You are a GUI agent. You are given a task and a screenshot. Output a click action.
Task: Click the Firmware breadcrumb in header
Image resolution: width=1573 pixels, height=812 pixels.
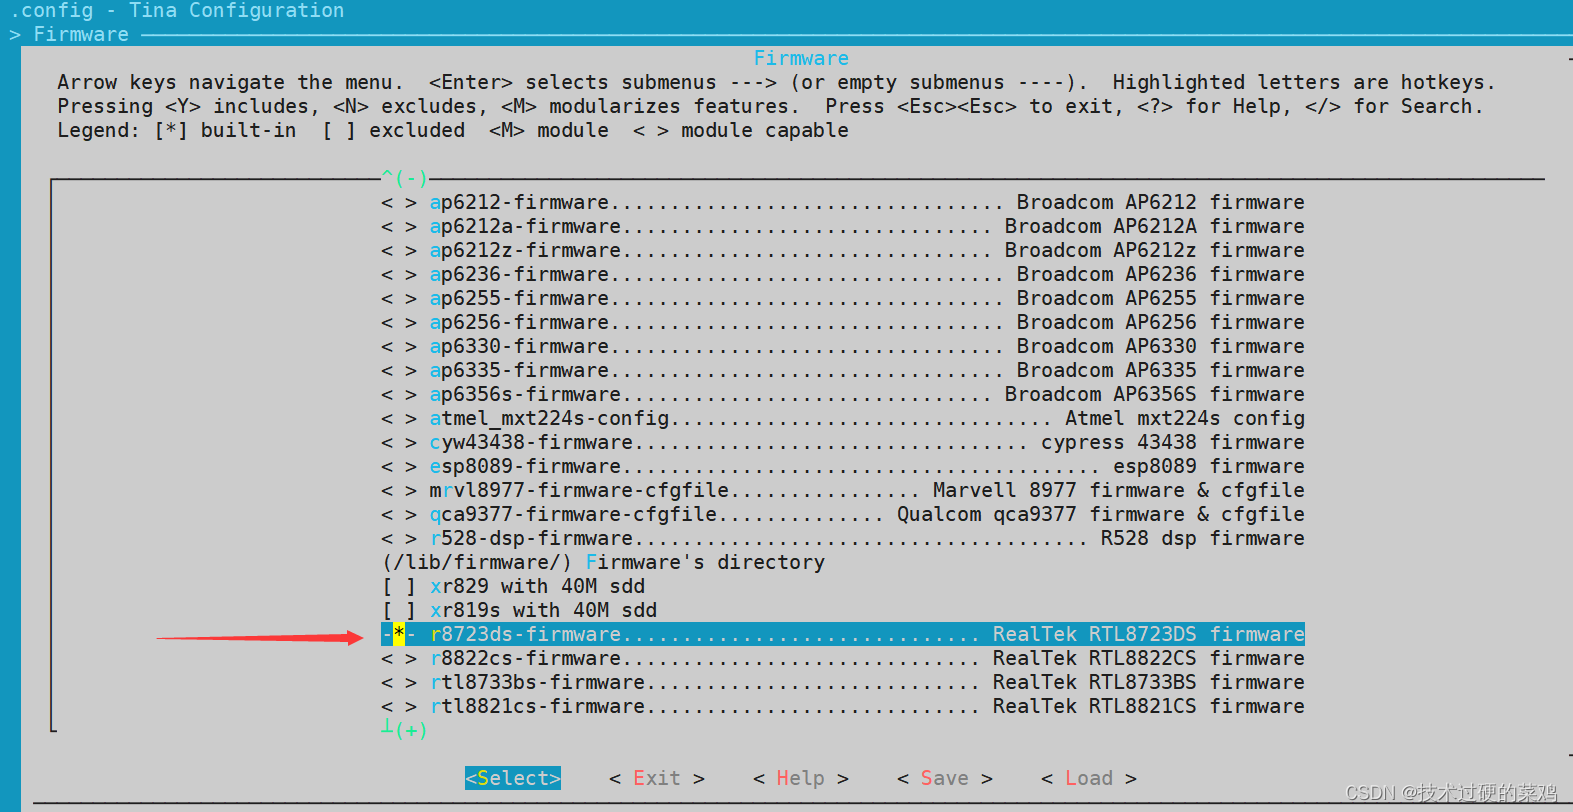tap(81, 35)
